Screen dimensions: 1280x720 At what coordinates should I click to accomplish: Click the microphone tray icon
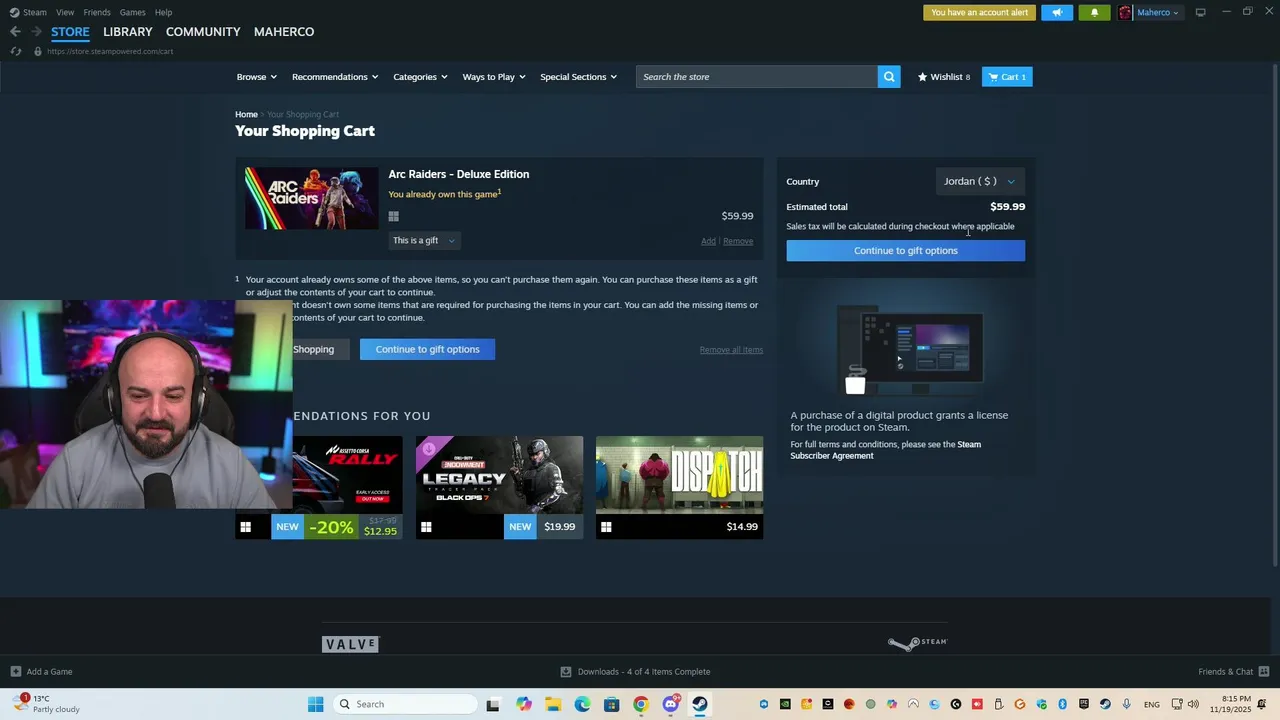coord(1127,704)
